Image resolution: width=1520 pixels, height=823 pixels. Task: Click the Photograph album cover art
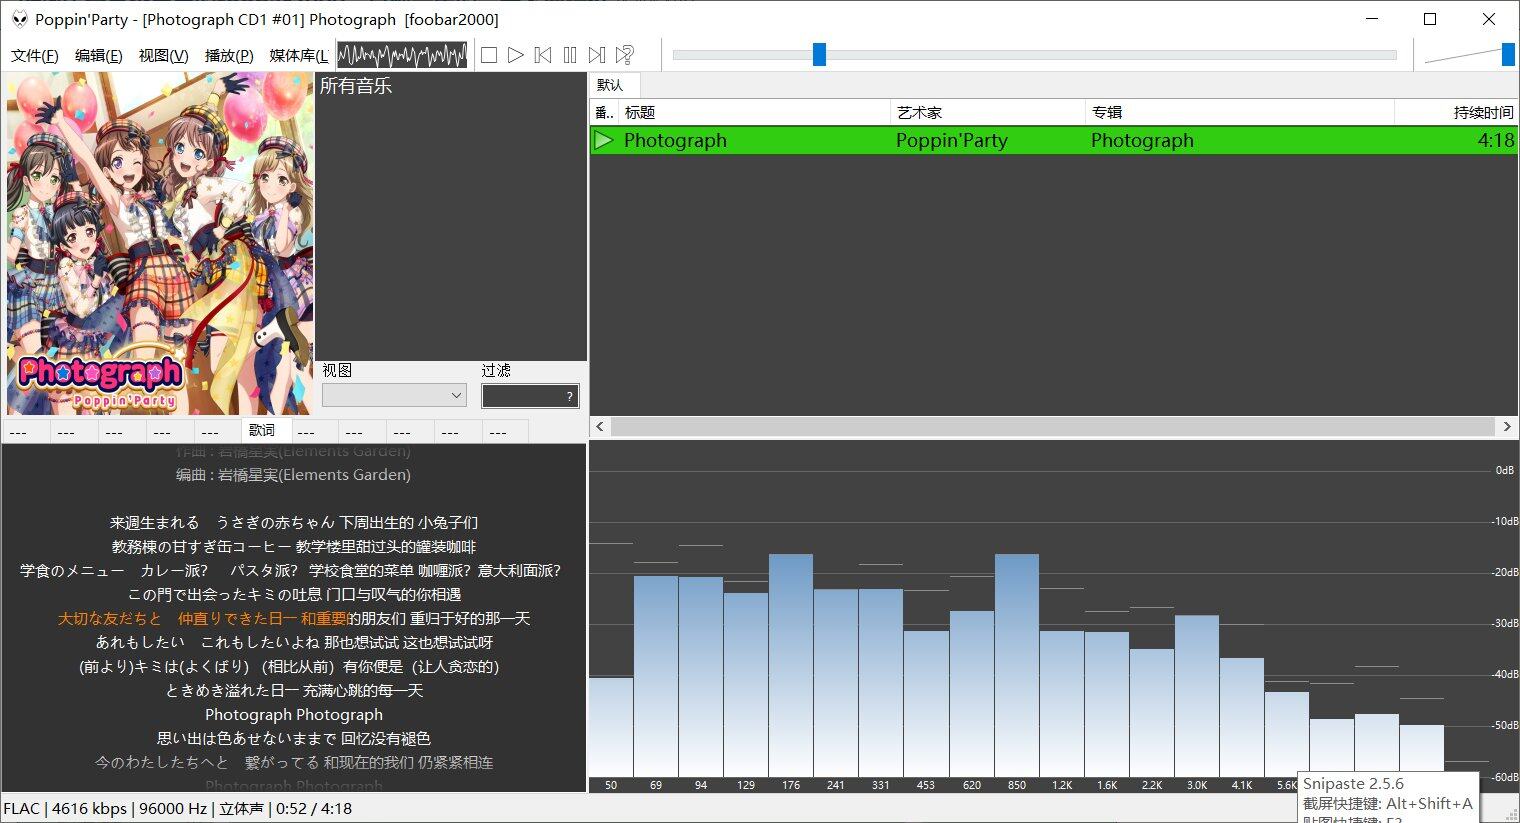coord(160,243)
